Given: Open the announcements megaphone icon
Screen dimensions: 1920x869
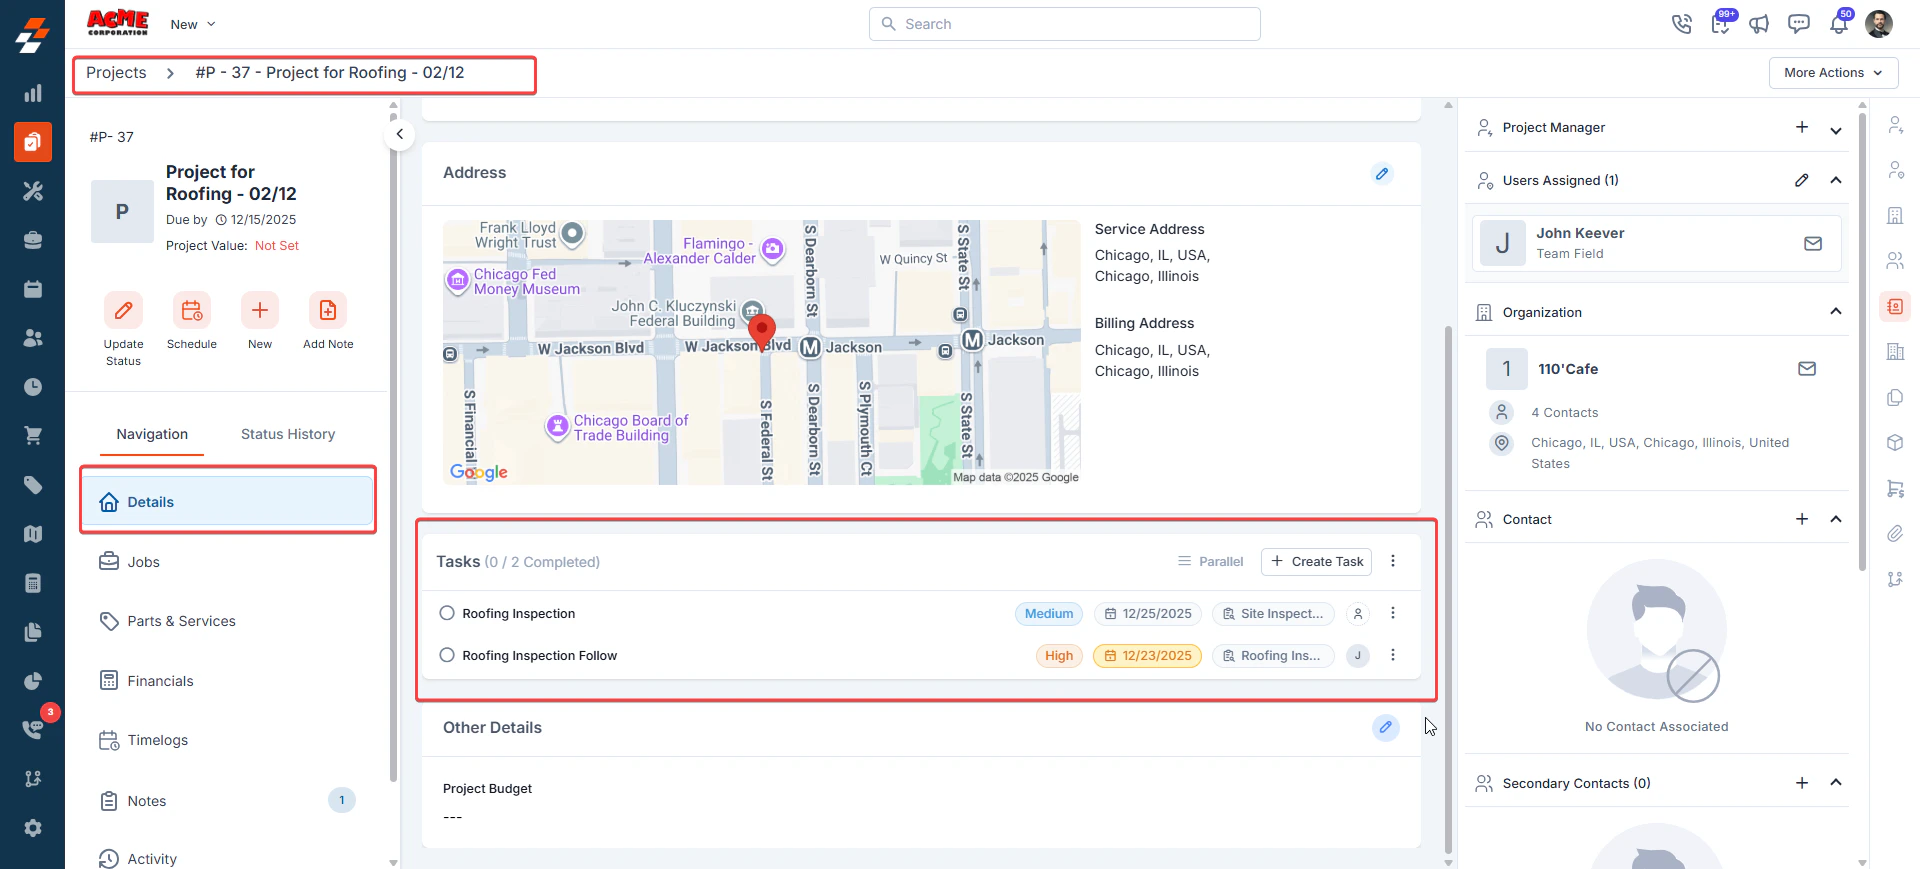Looking at the screenshot, I should (x=1759, y=24).
